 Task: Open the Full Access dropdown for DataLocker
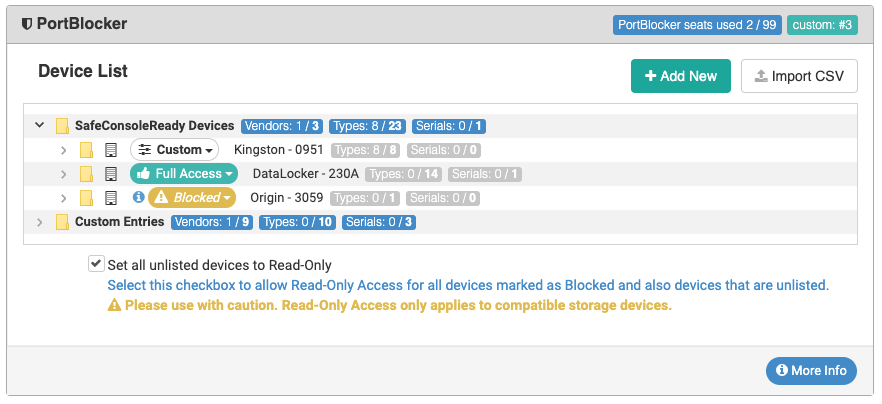click(x=184, y=174)
